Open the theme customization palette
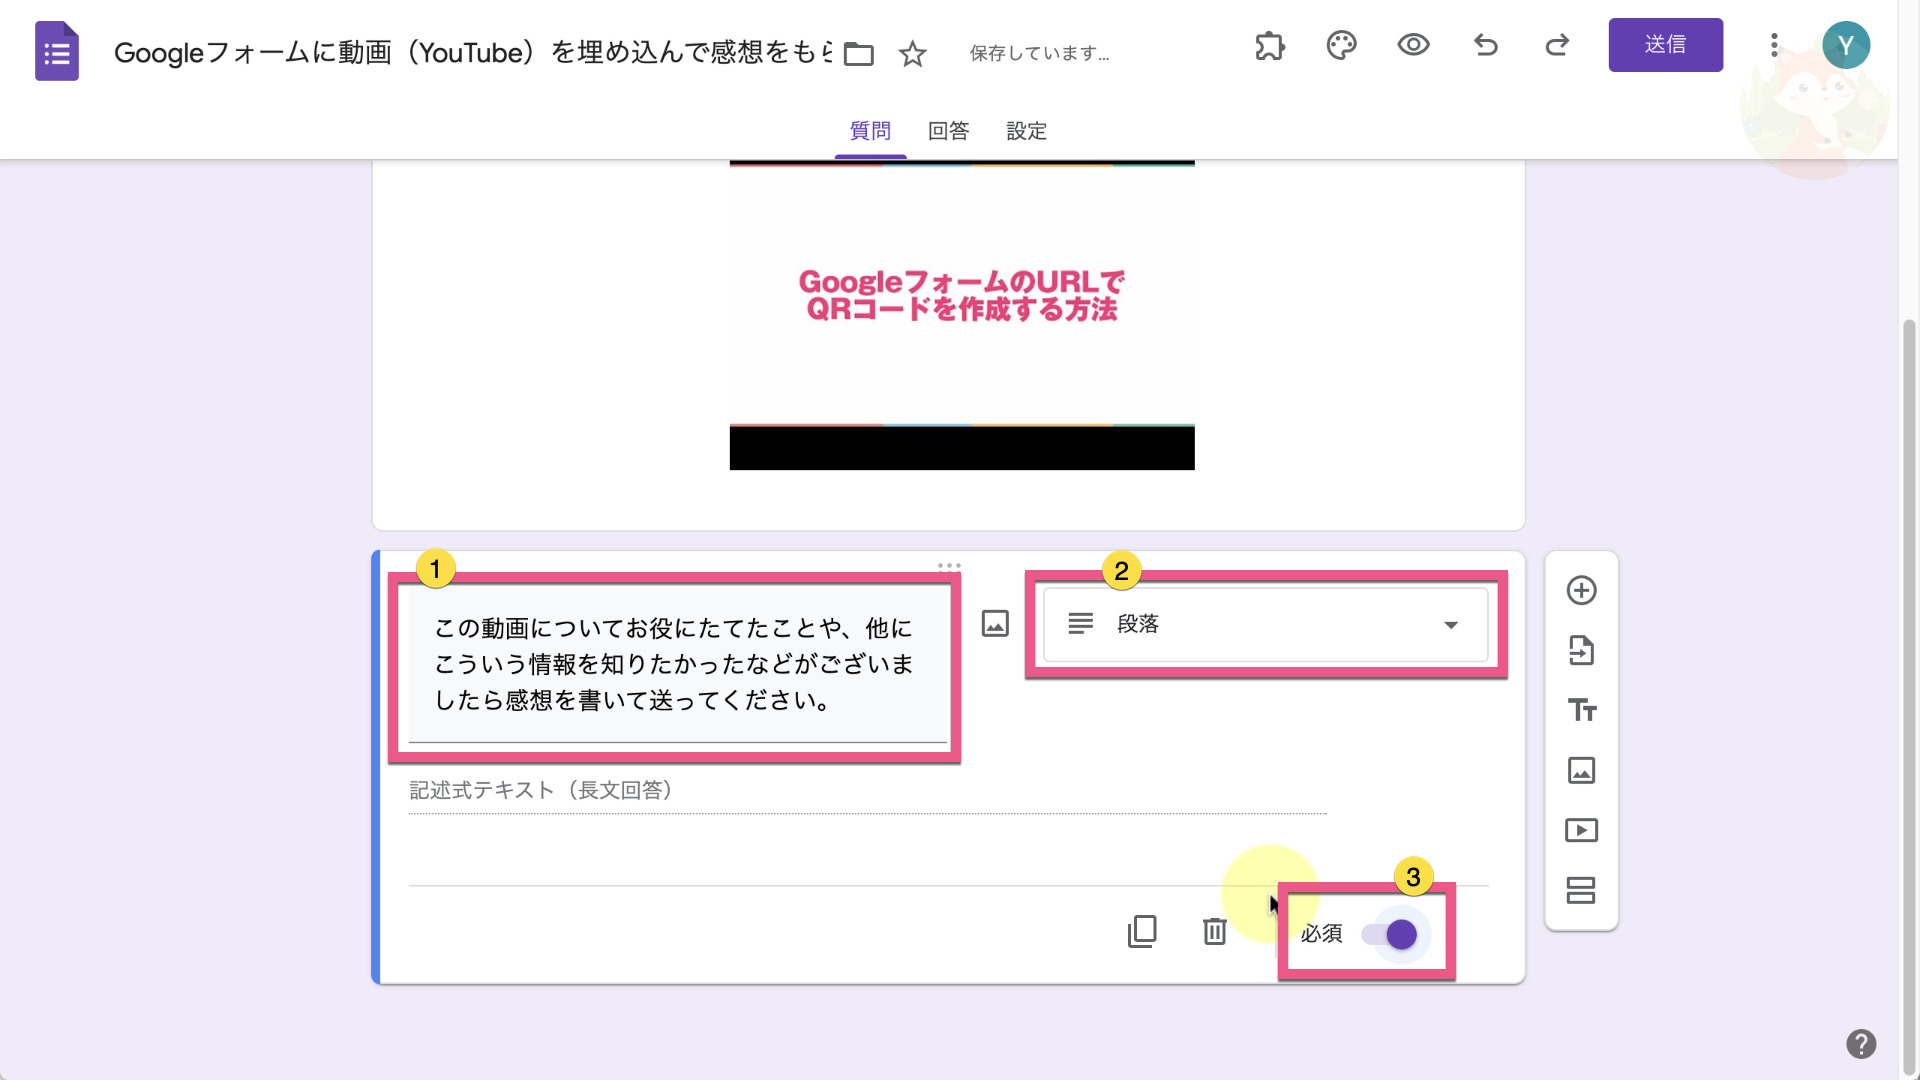 pyautogui.click(x=1341, y=46)
